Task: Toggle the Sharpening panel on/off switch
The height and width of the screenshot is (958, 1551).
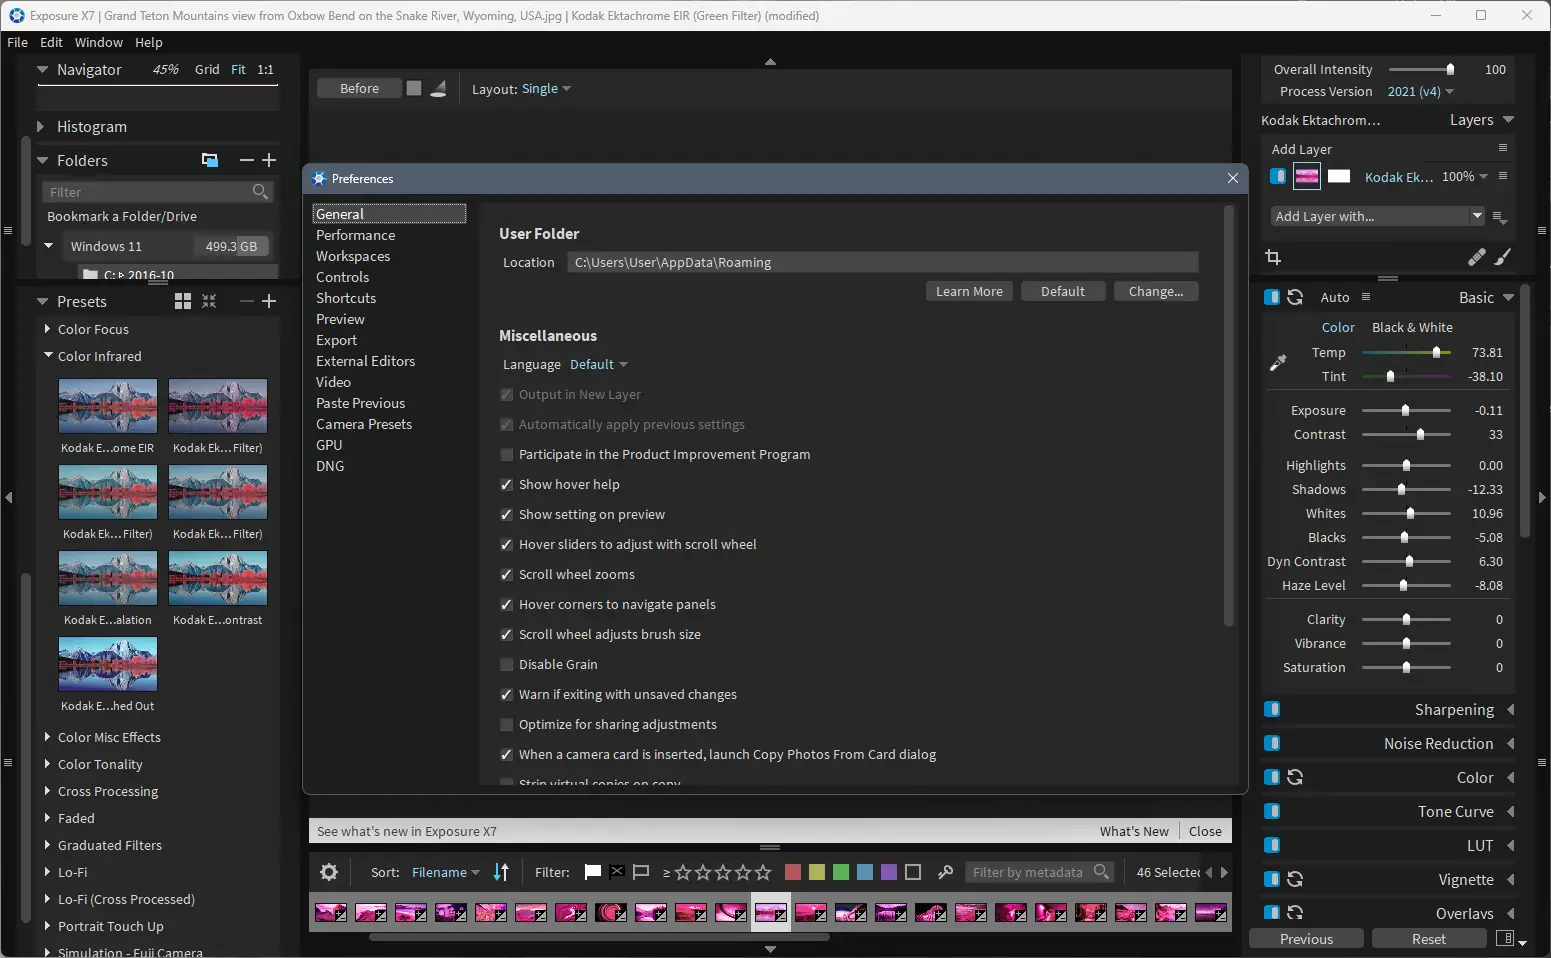Action: tap(1272, 709)
